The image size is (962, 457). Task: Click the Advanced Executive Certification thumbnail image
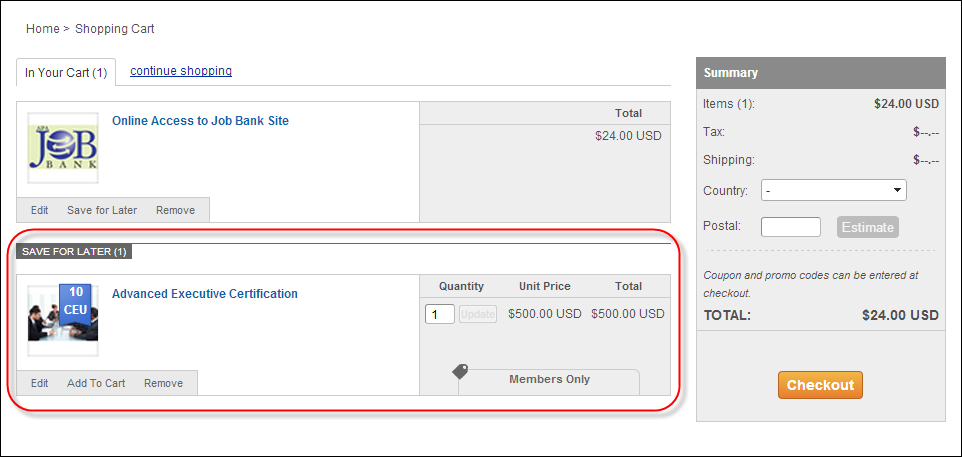coord(63,320)
